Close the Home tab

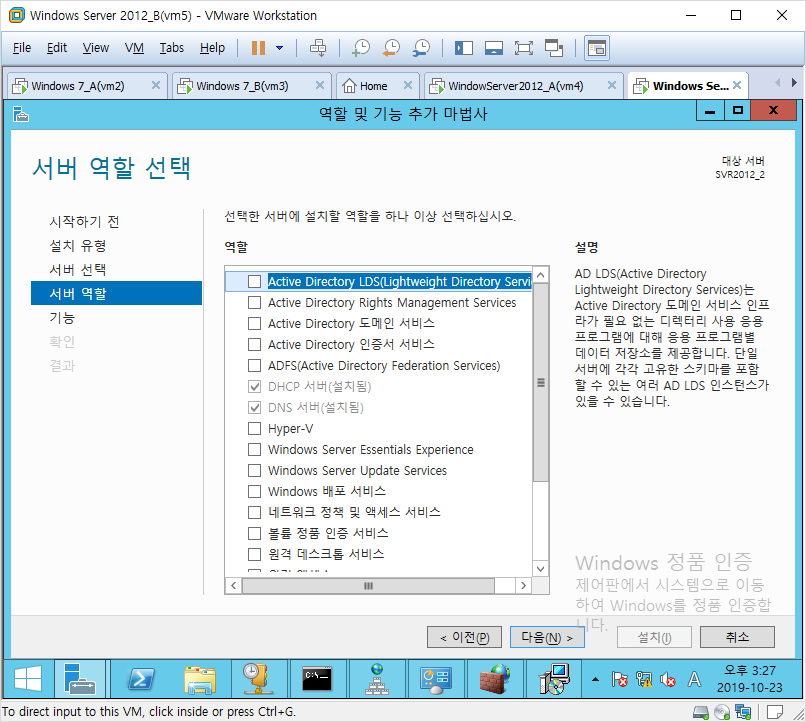(408, 85)
